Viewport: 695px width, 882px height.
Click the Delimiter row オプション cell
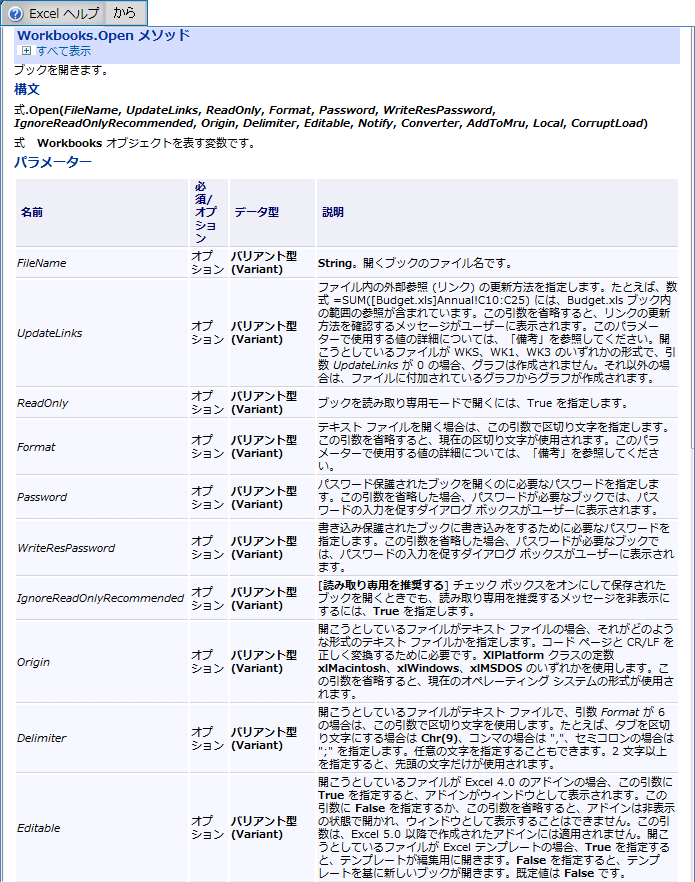click(208, 737)
